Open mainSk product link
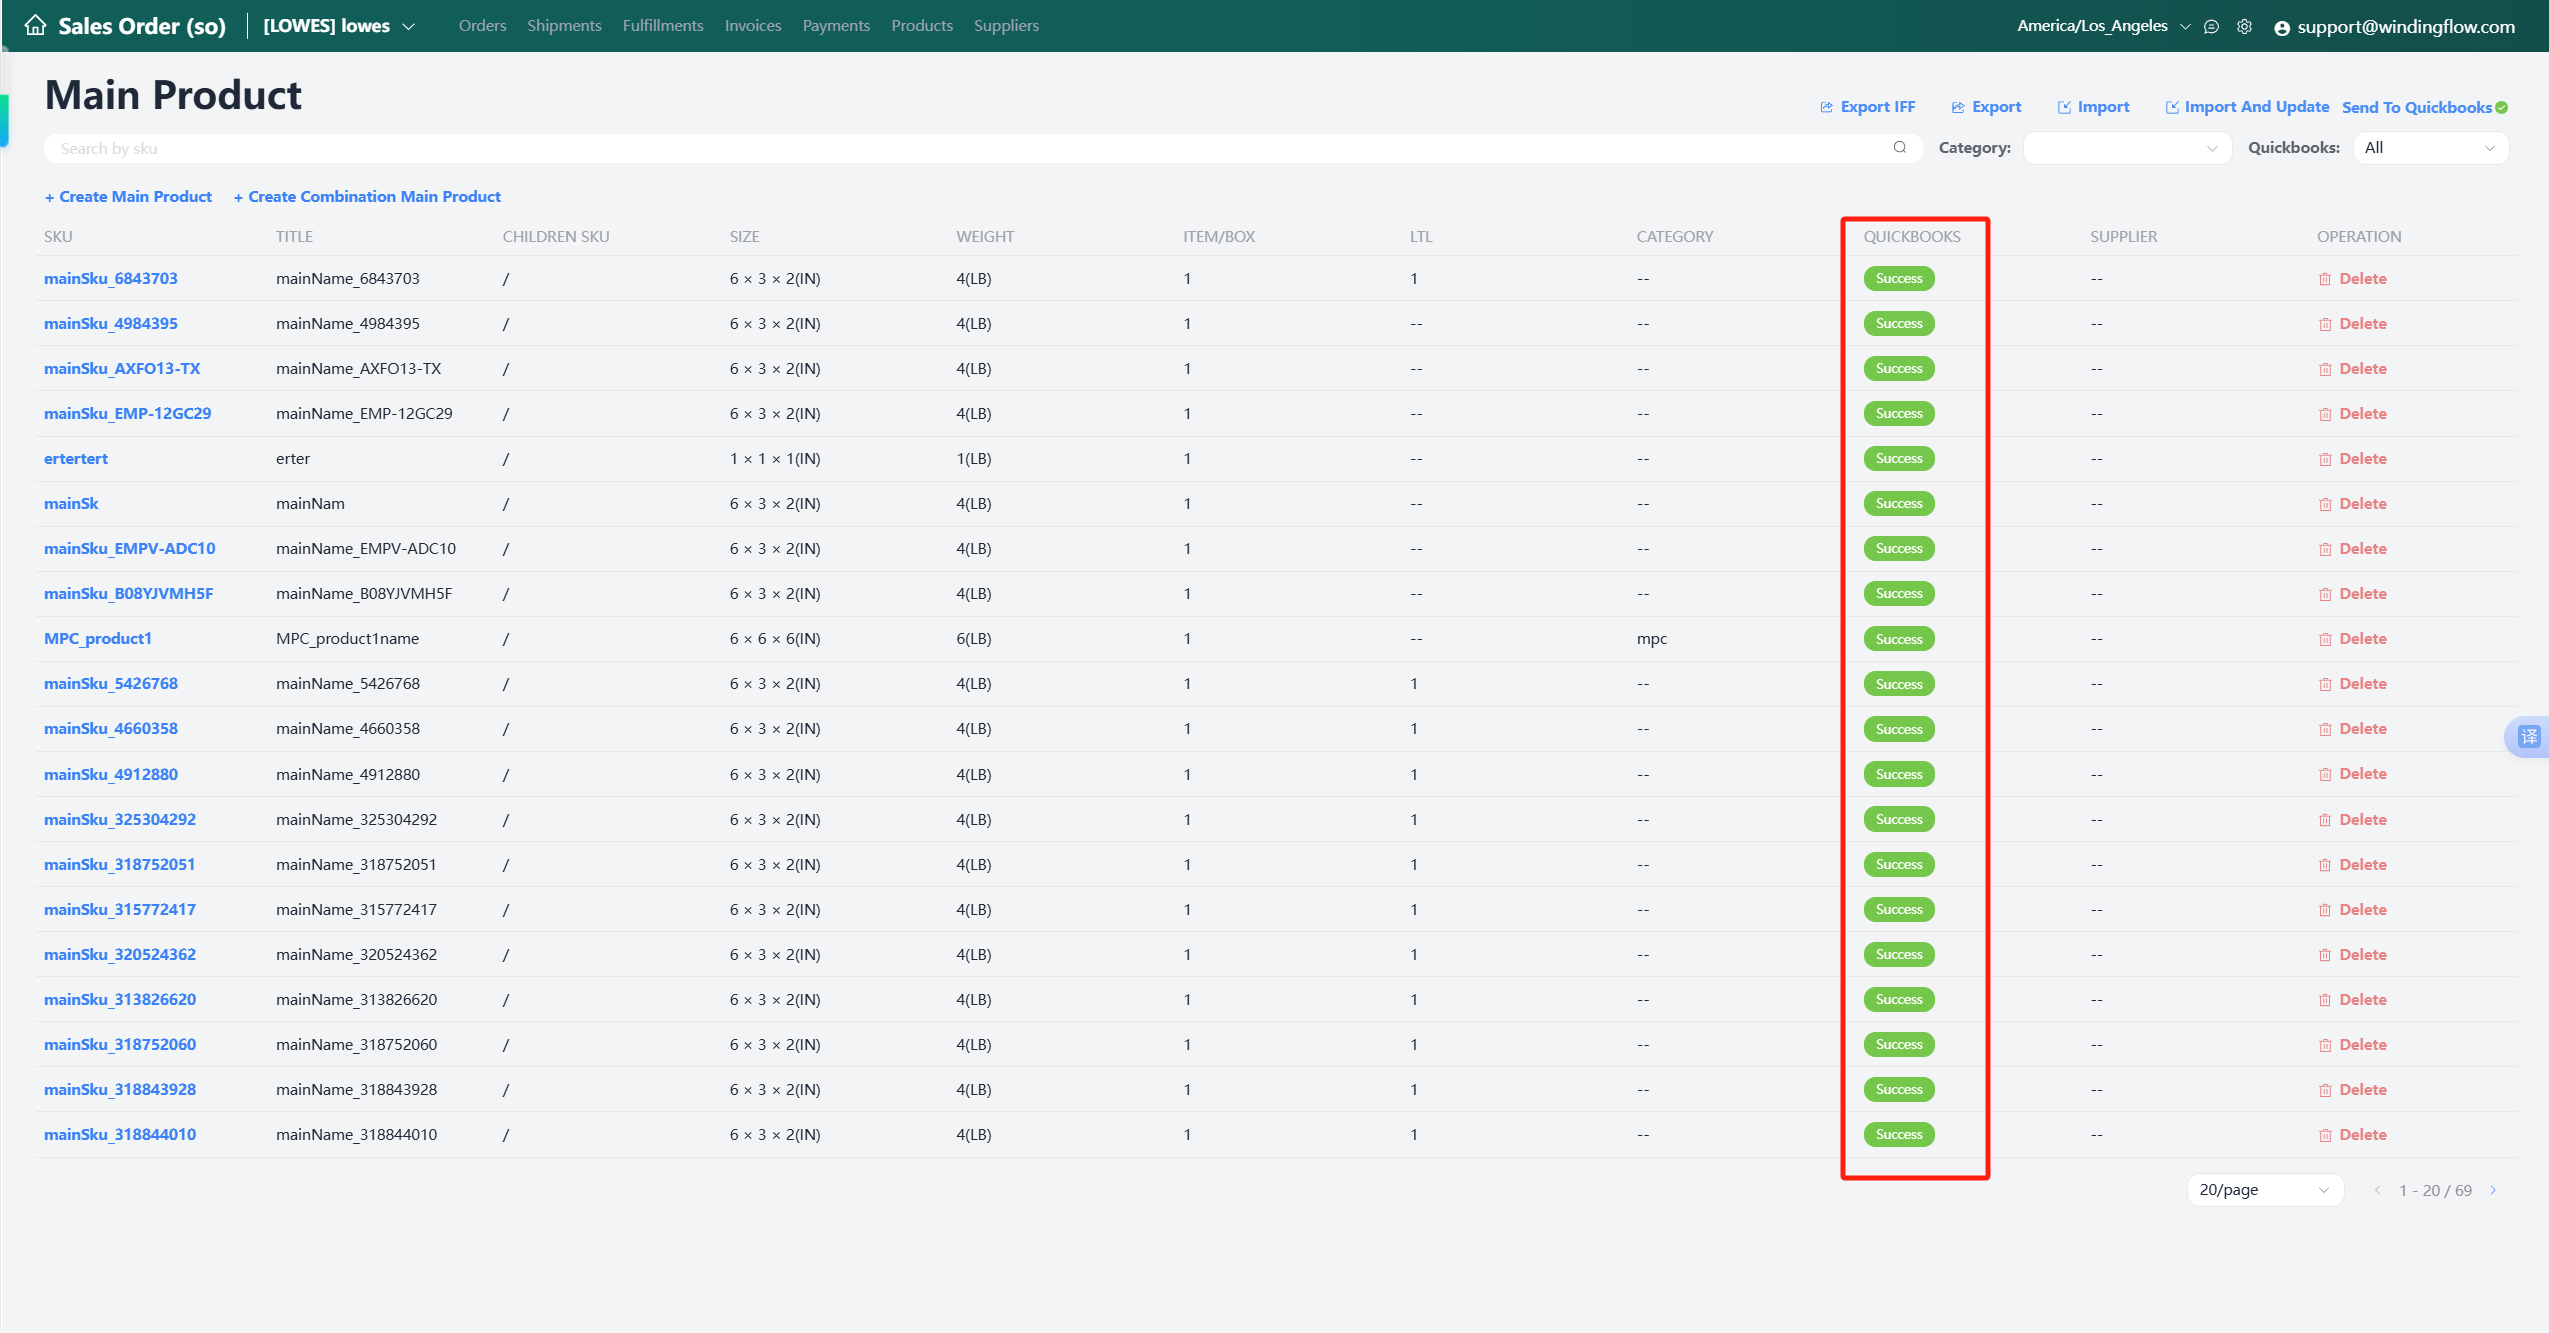Image resolution: width=2549 pixels, height=1333 pixels. 71,504
